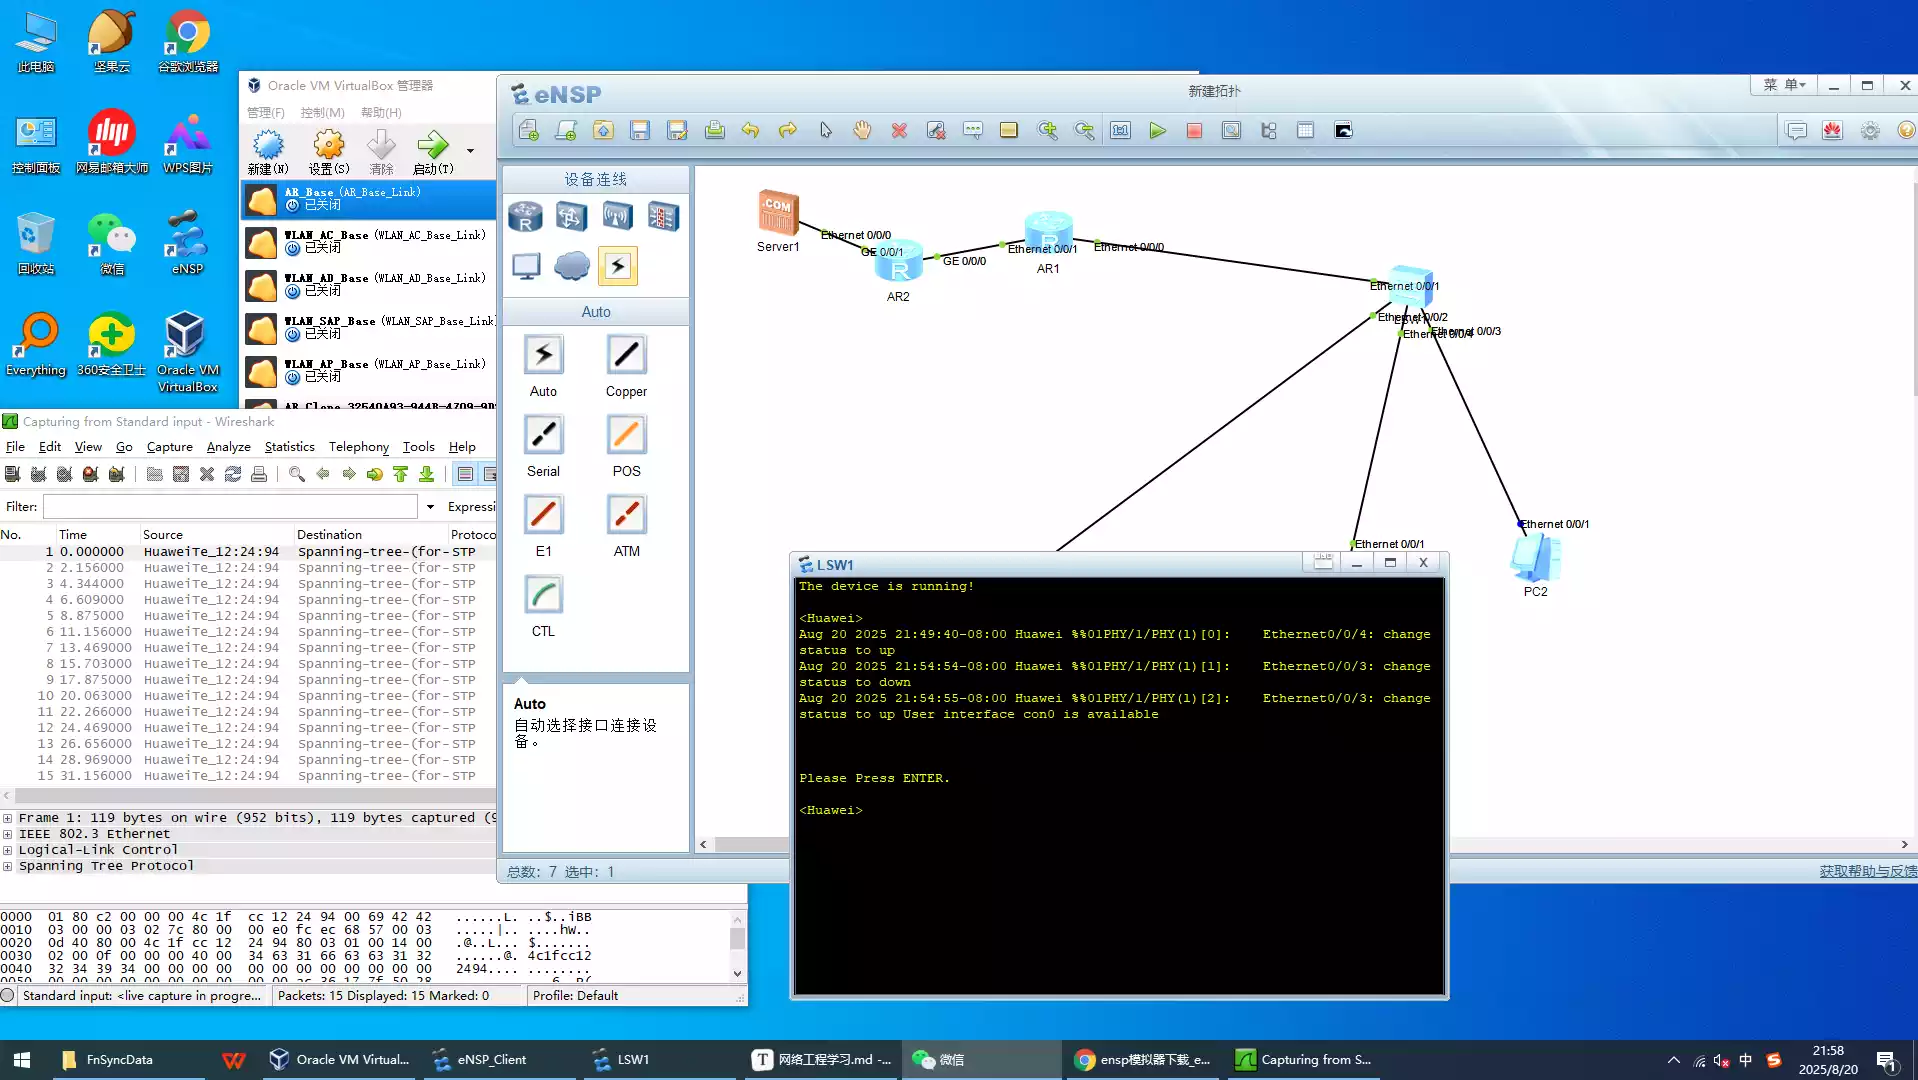Click eNSP print topology icon
Viewport: 1918px width, 1080px height.
[x=714, y=130]
